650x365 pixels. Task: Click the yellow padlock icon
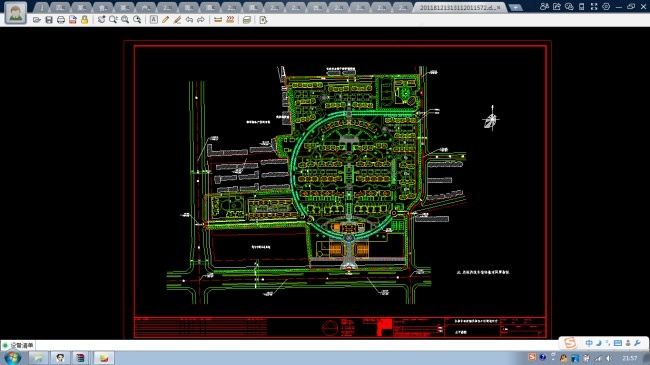click(85, 20)
